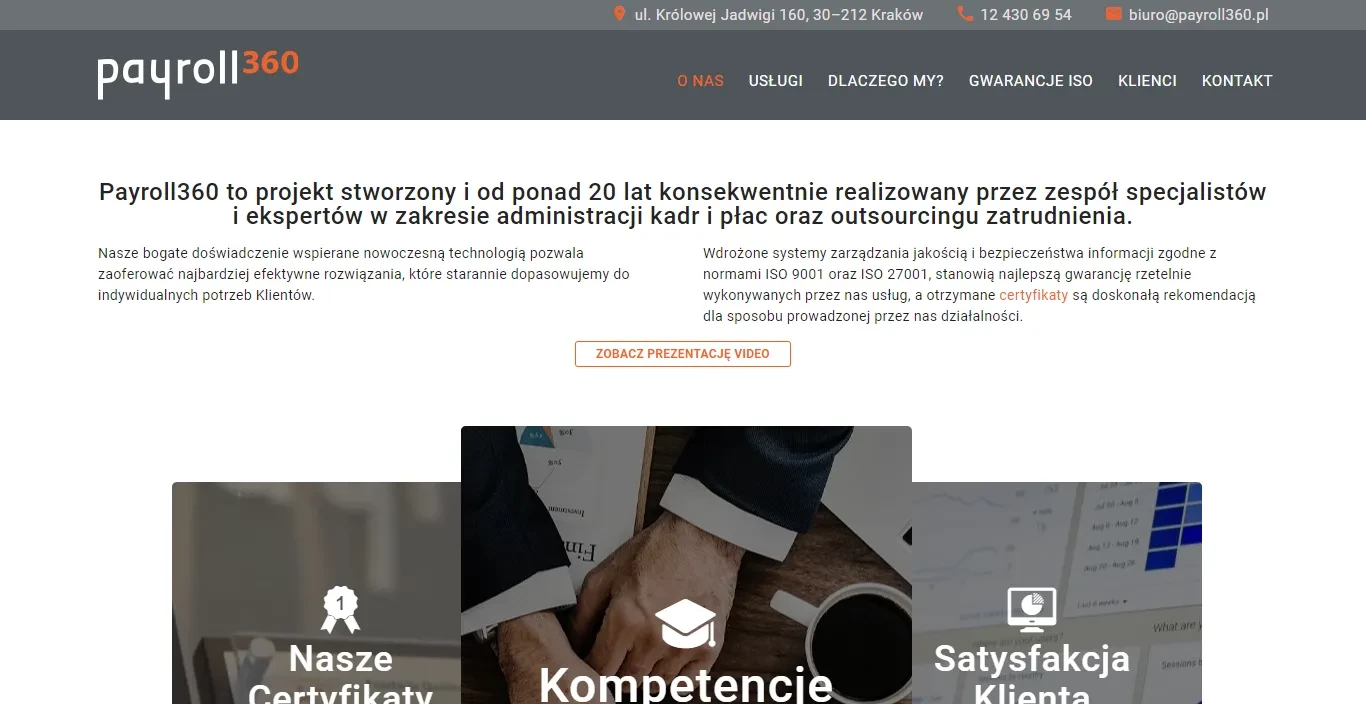1366x704 pixels.
Task: Click the phone handset icon
Action: point(965,14)
